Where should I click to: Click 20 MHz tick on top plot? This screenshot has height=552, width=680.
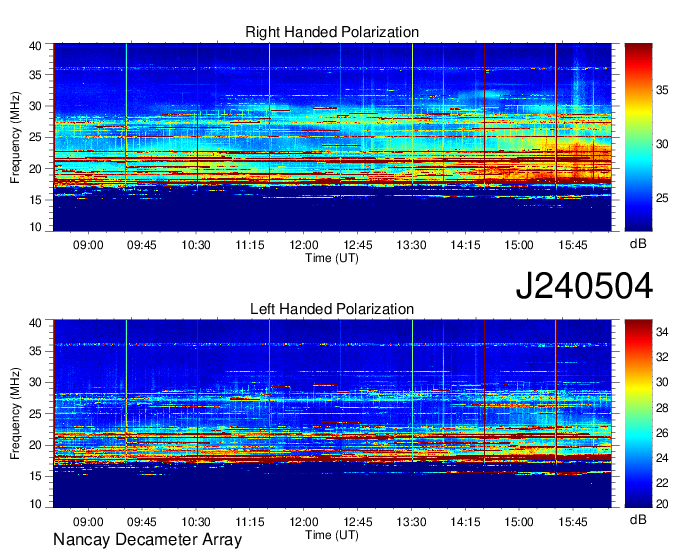tap(35, 169)
